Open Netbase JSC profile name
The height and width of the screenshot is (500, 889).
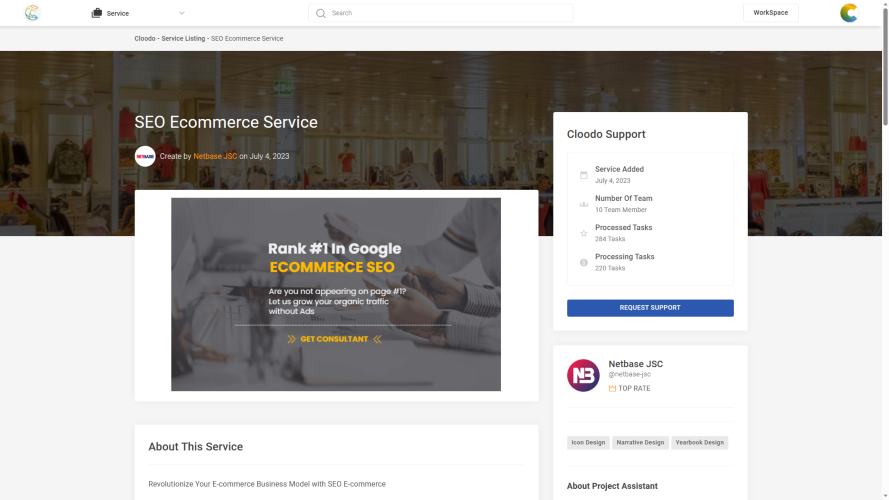tap(636, 364)
